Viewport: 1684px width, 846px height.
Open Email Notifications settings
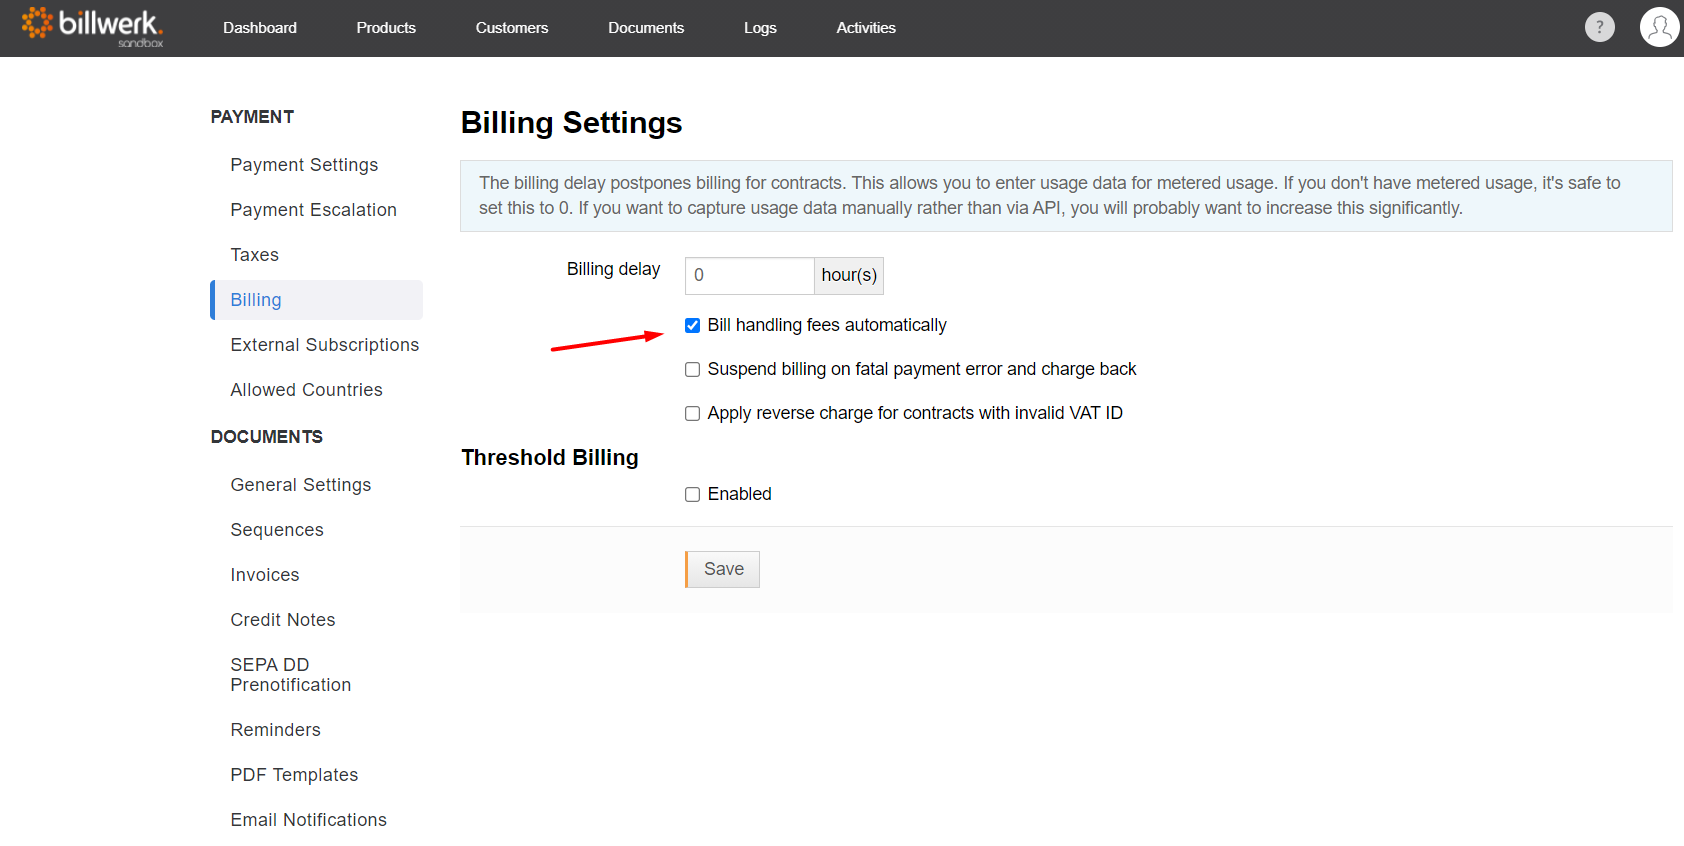pyautogui.click(x=308, y=820)
